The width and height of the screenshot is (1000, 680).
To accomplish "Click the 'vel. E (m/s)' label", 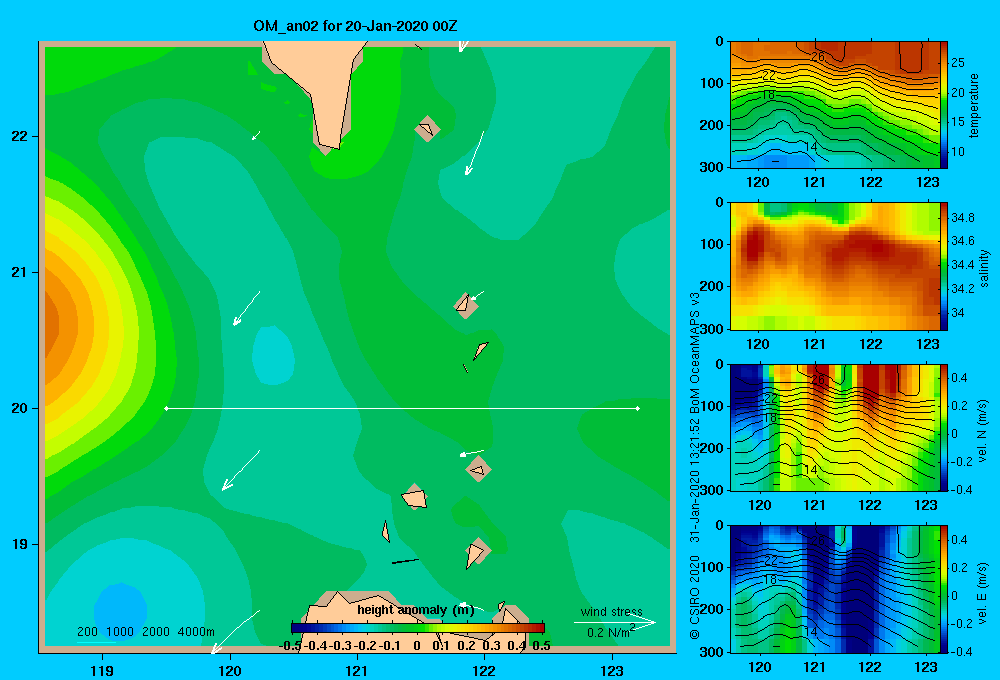I will [x=982, y=593].
